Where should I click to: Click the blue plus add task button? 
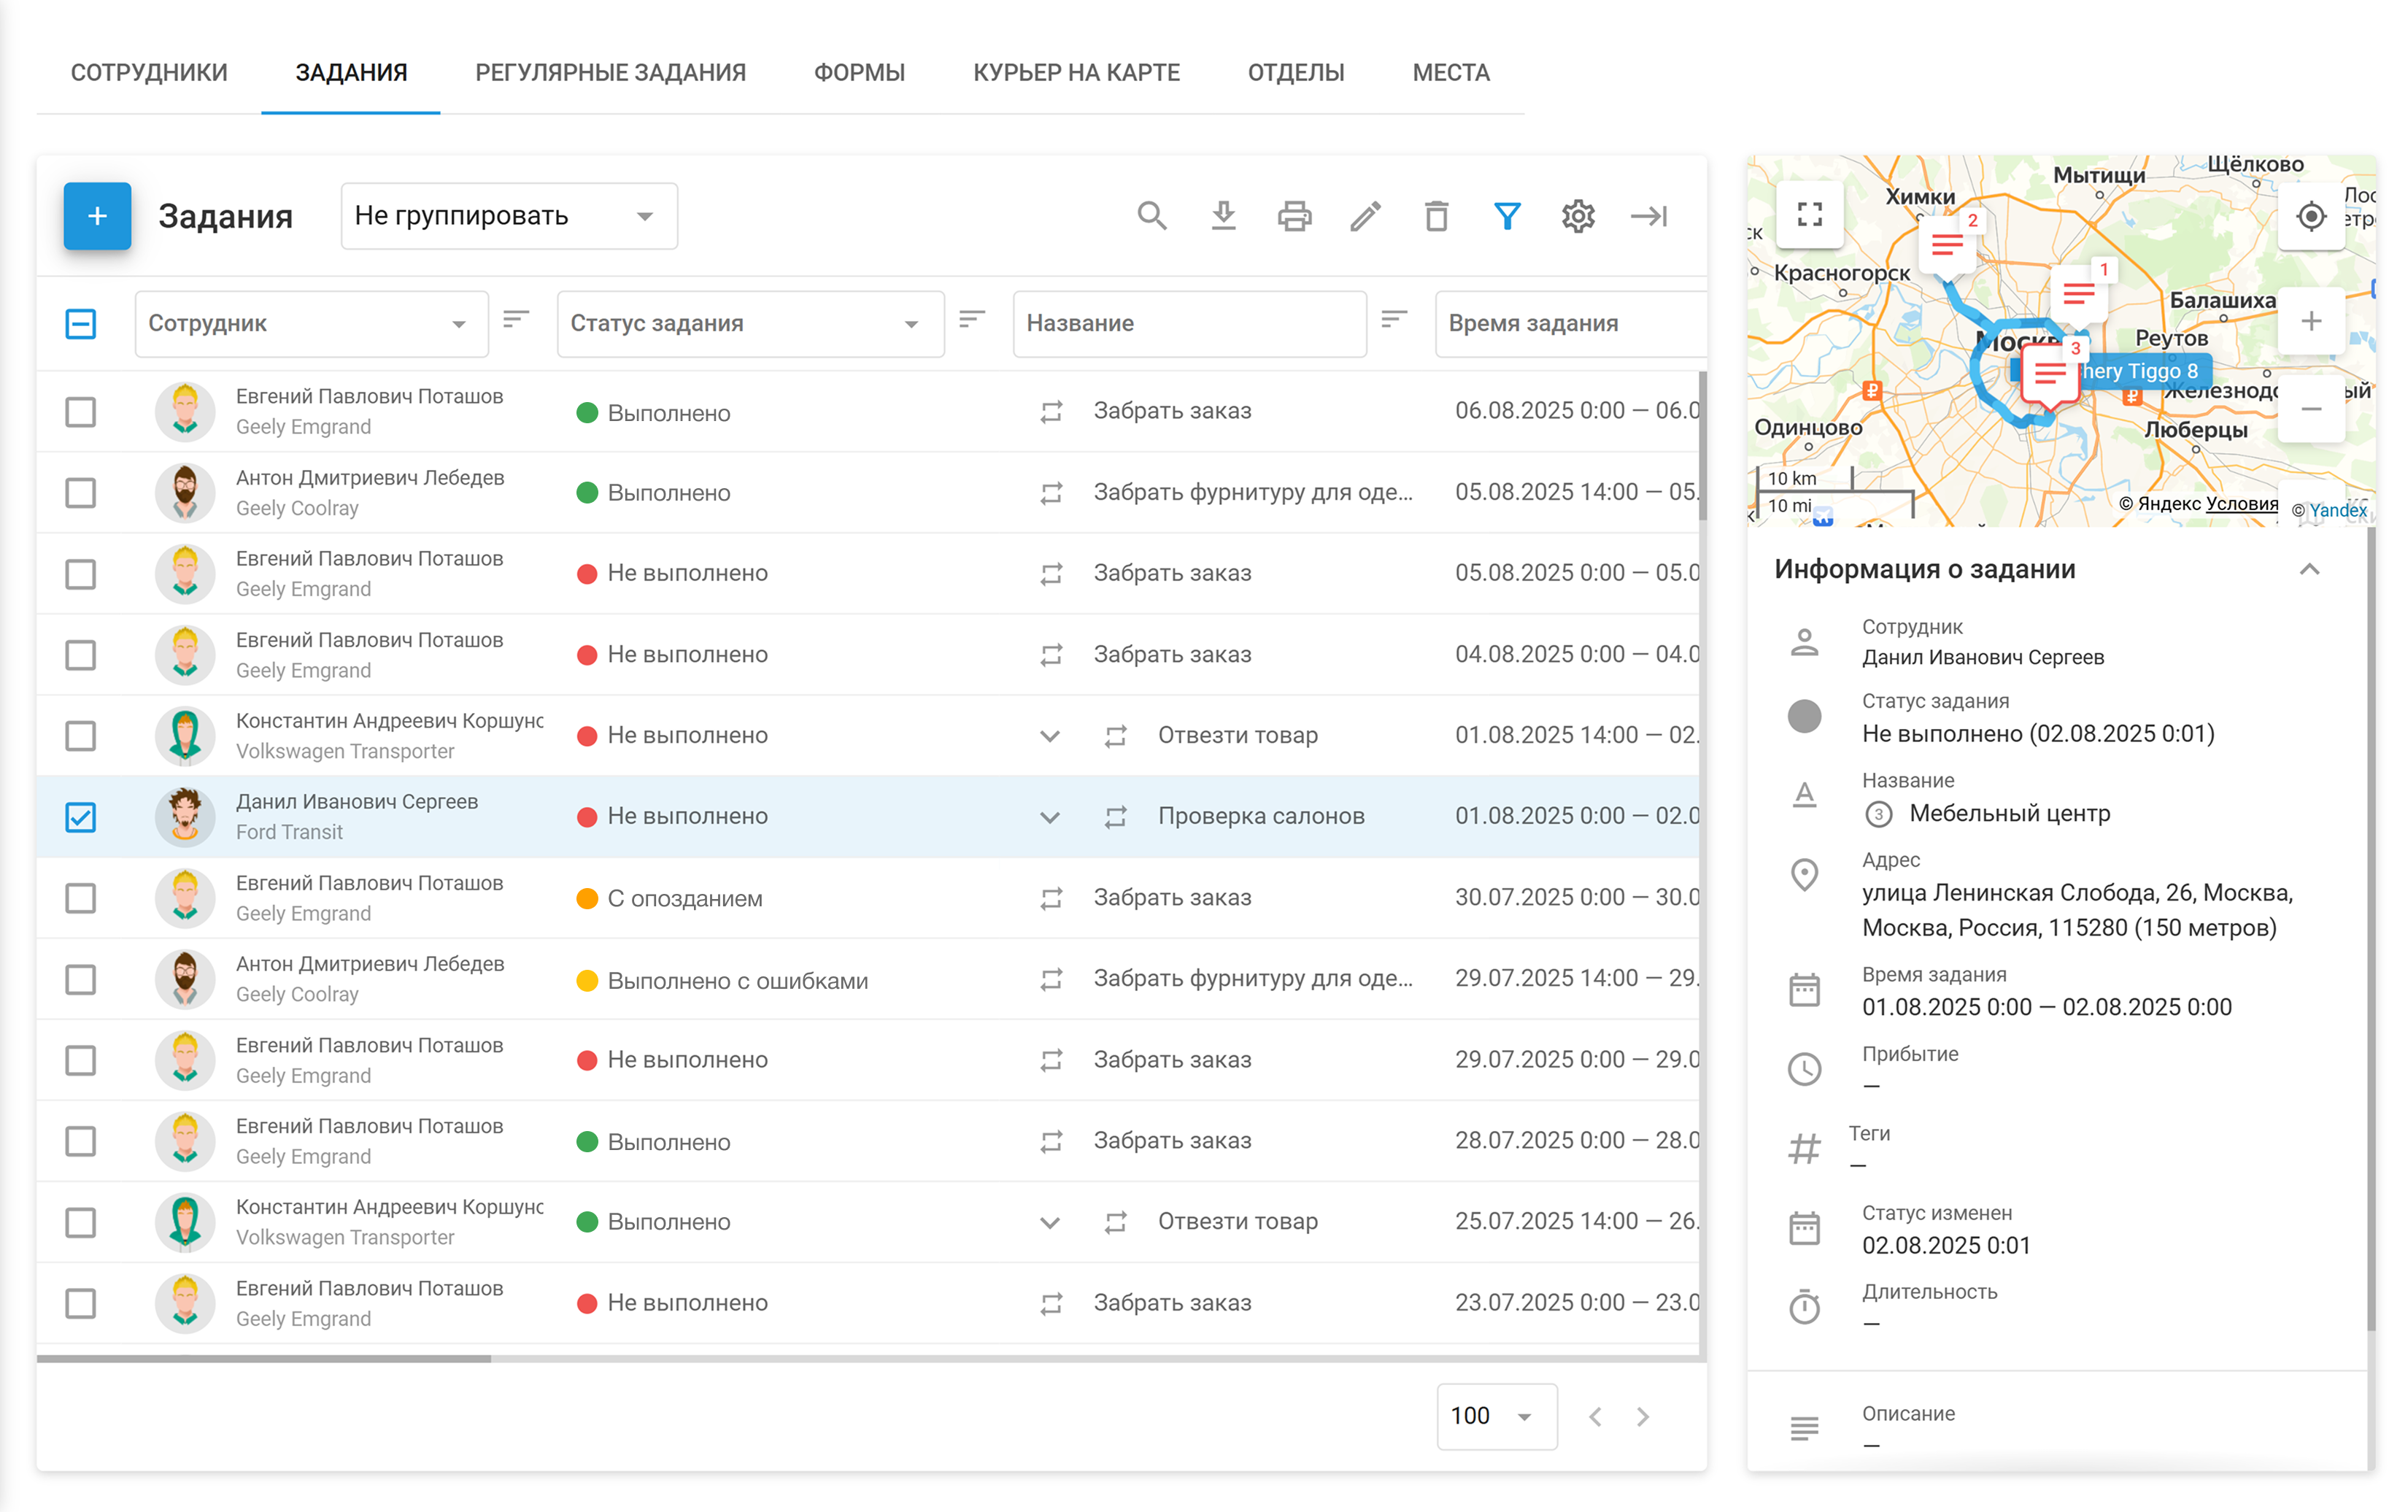(97, 216)
